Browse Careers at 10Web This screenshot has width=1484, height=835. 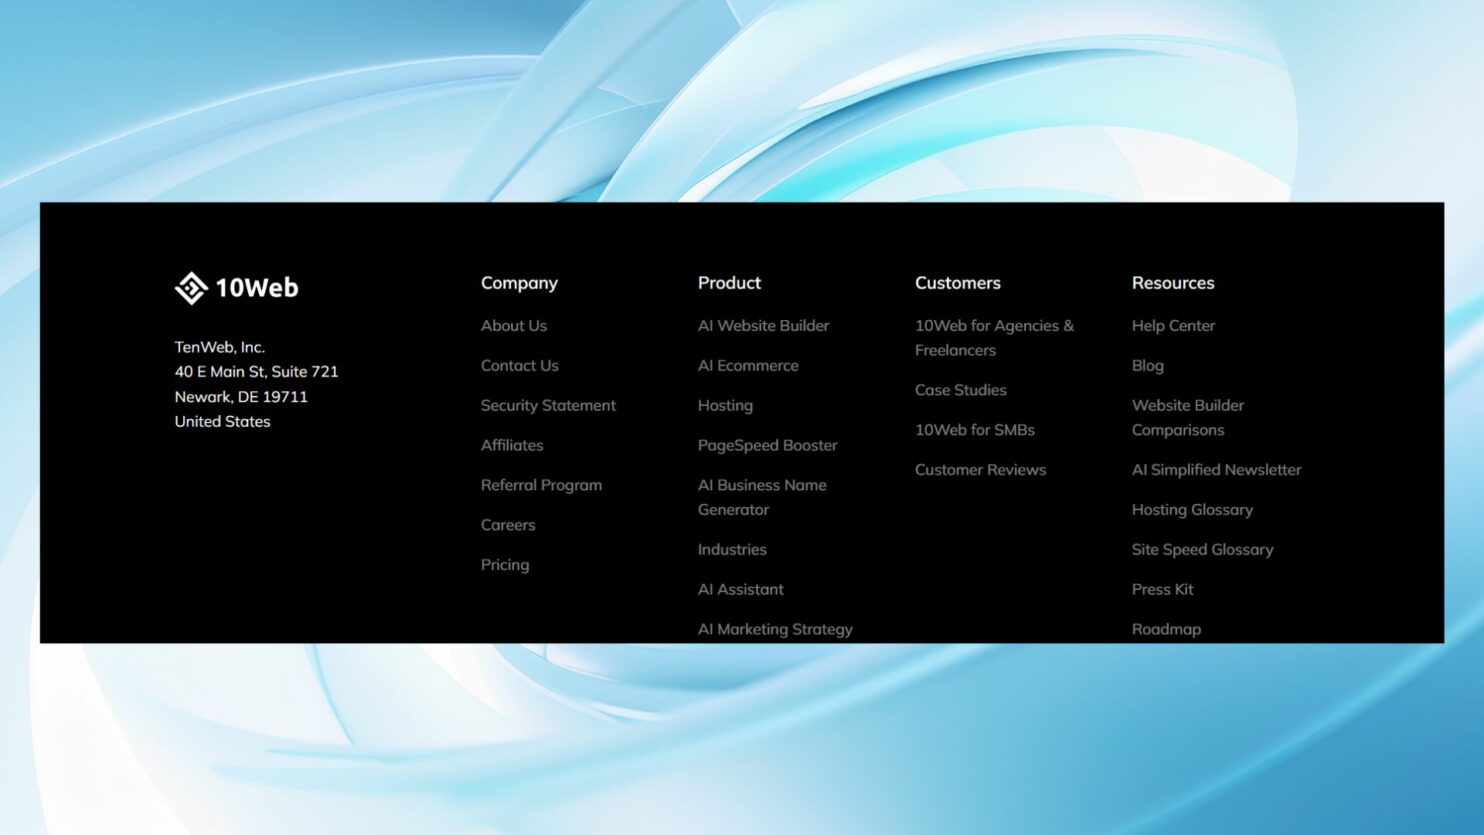(x=507, y=524)
